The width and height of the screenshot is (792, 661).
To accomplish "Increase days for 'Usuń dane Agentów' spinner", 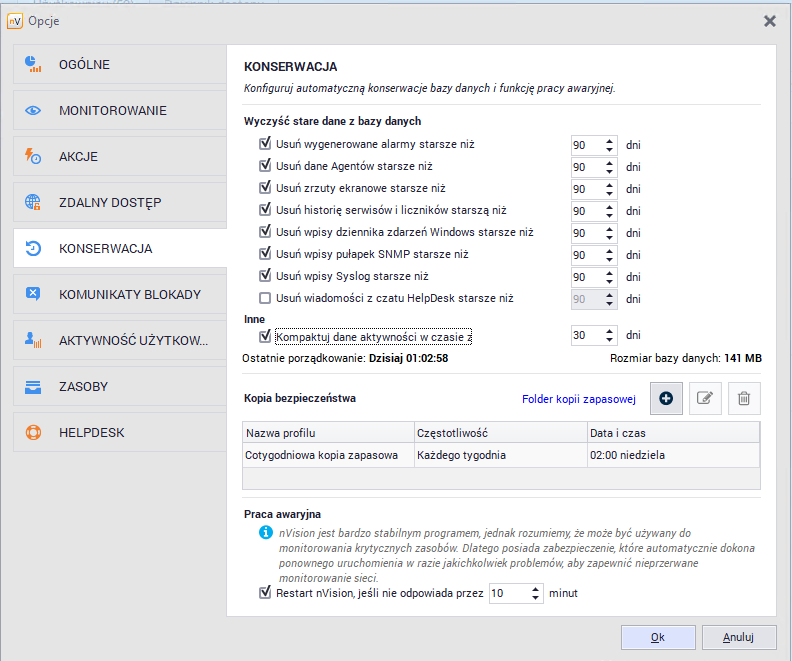I will (609, 162).
